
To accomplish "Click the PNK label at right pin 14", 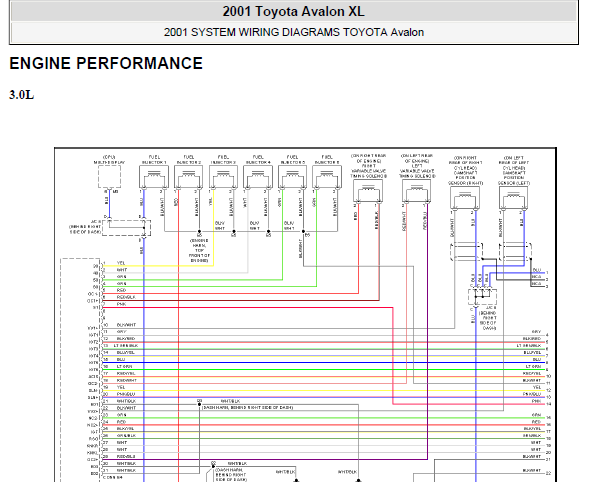I will click(536, 401).
